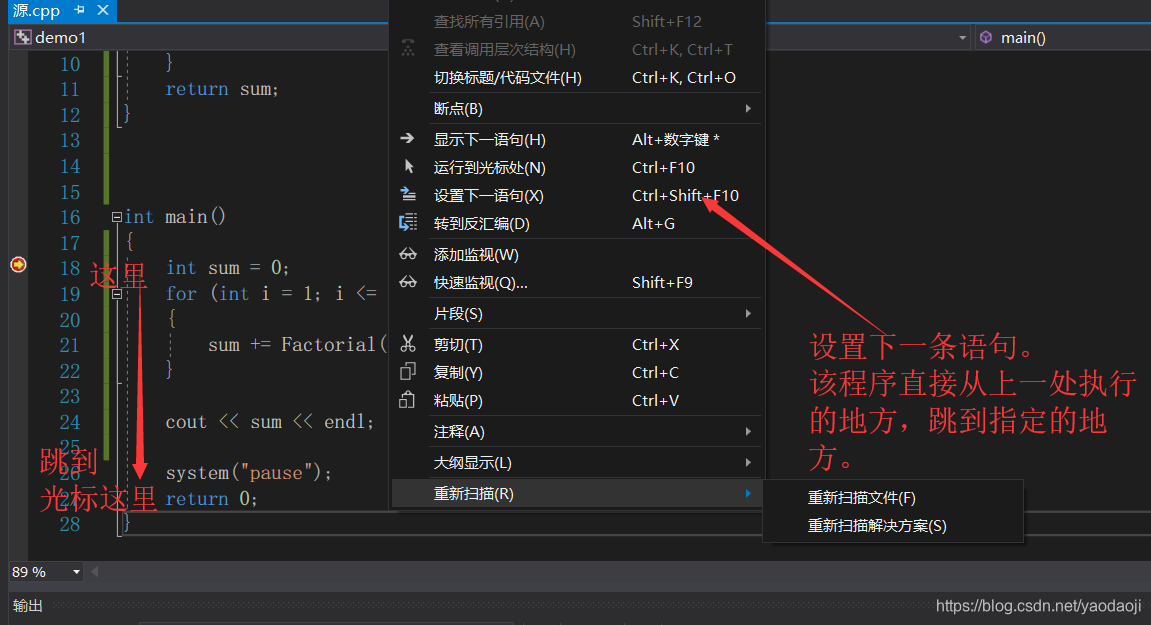Click the Add Watch glasses icon
This screenshot has height=625, width=1151.
[x=408, y=254]
